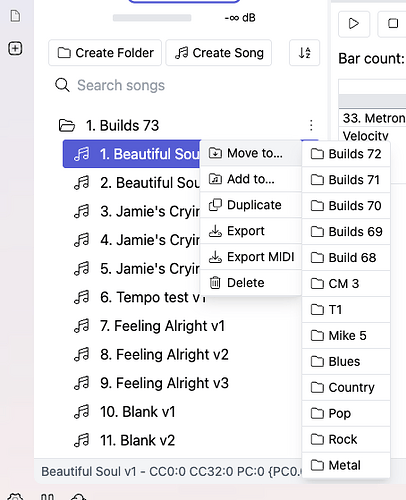Open the Add to... submenu
Viewport: 406px width, 500px height.
coord(251,179)
